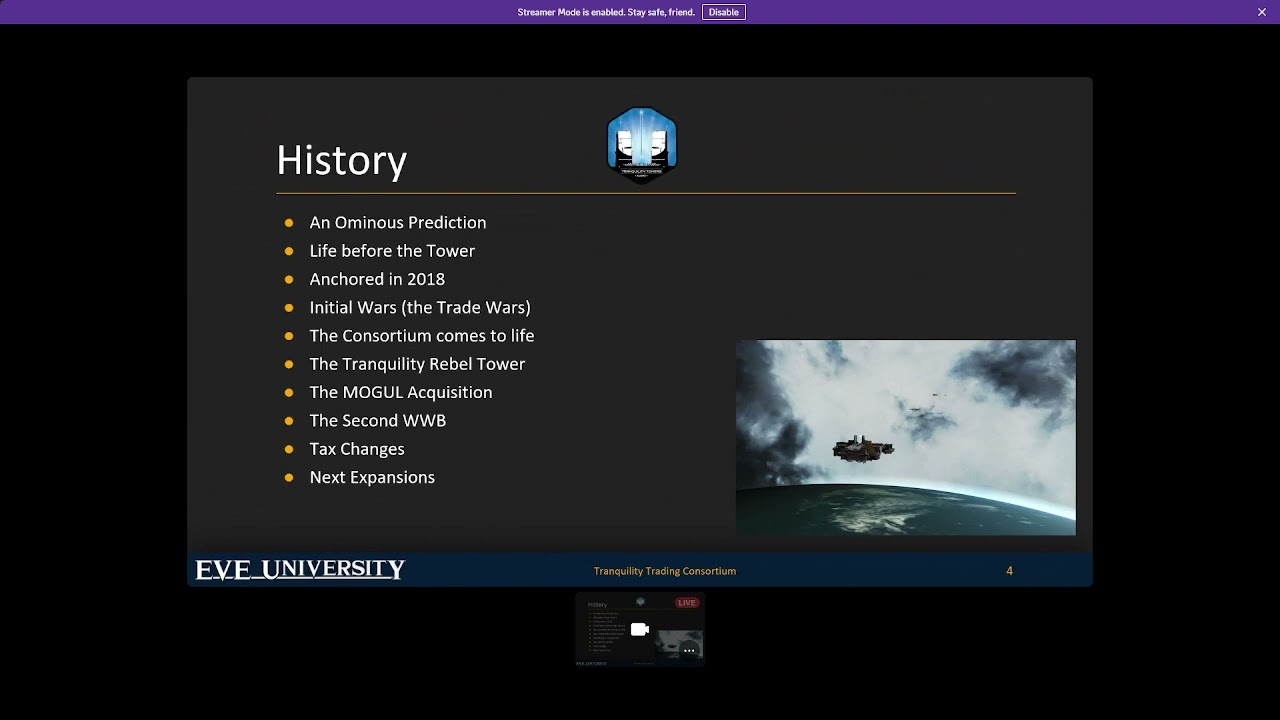The width and height of the screenshot is (1280, 720).
Task: Click "The Second WWB" bullet text
Action: click(x=378, y=421)
